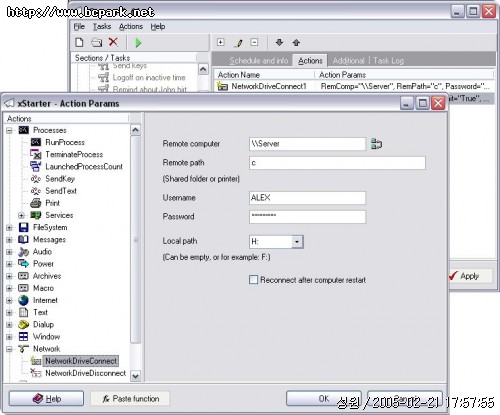This screenshot has width=500, height=415.
Task: Click the red X delete icon in toolbar
Action: (113, 42)
